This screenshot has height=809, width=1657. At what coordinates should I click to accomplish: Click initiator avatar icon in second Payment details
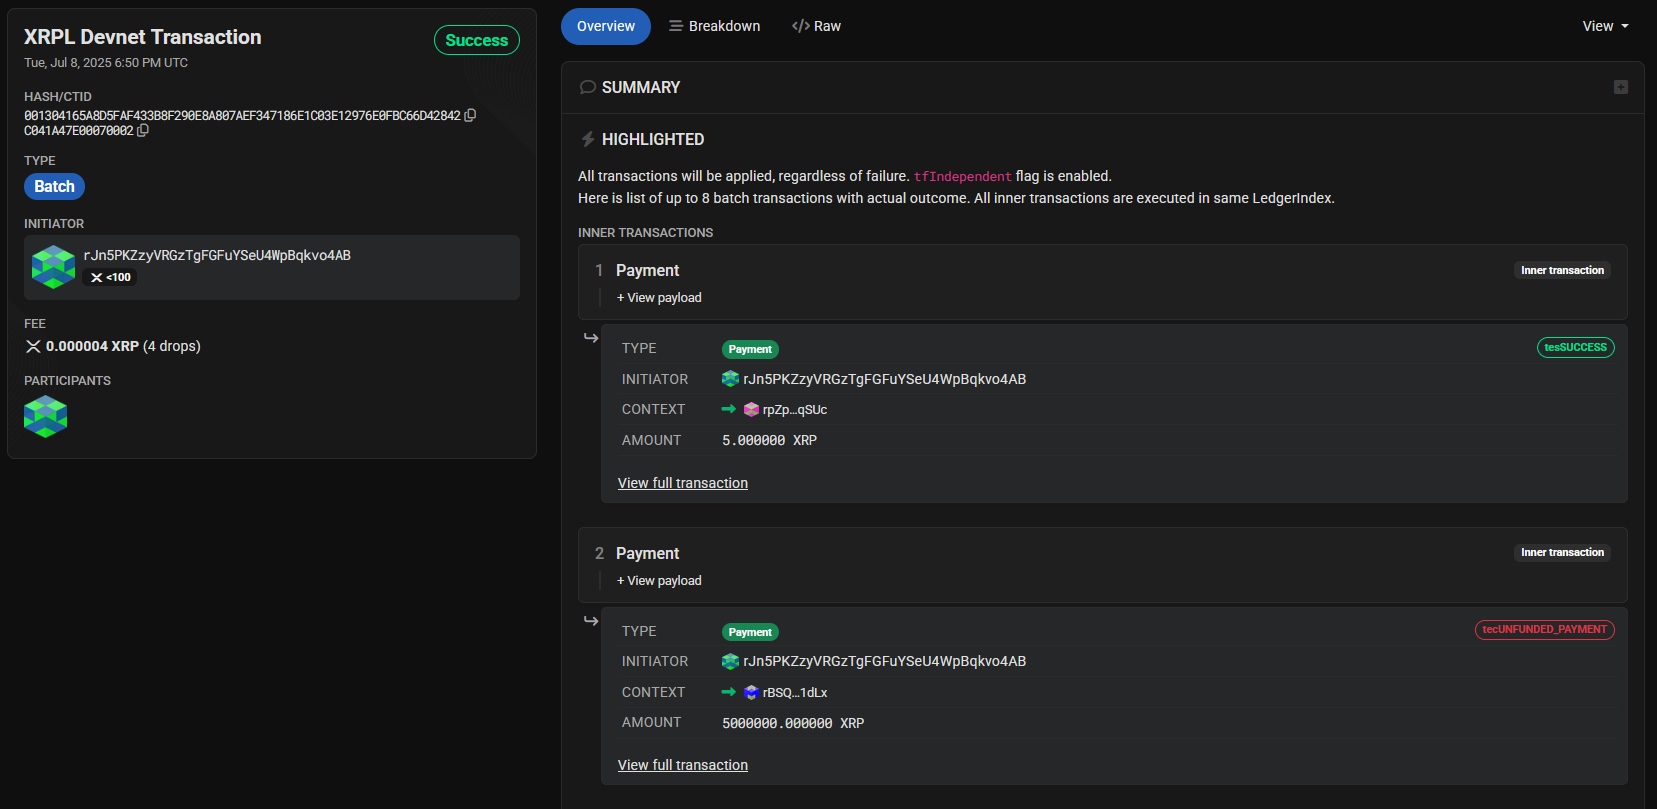[730, 661]
